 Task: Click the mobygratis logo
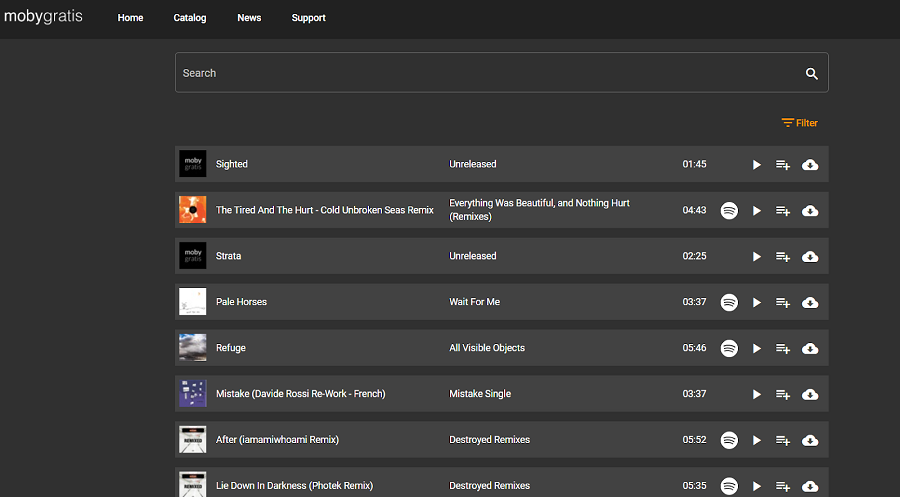click(44, 17)
